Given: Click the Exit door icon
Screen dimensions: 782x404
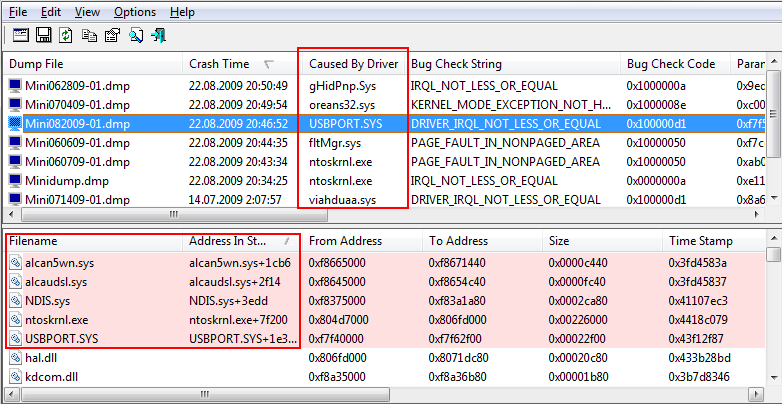Looking at the screenshot, I should [158, 36].
